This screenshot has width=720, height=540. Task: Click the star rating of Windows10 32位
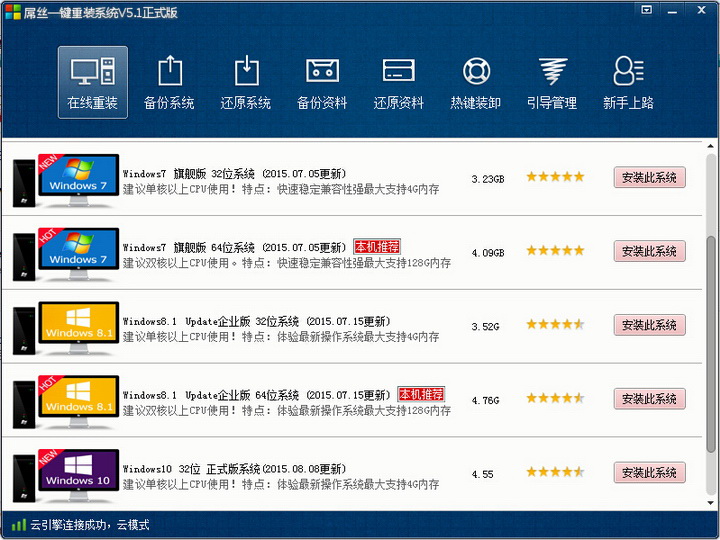[x=555, y=472]
